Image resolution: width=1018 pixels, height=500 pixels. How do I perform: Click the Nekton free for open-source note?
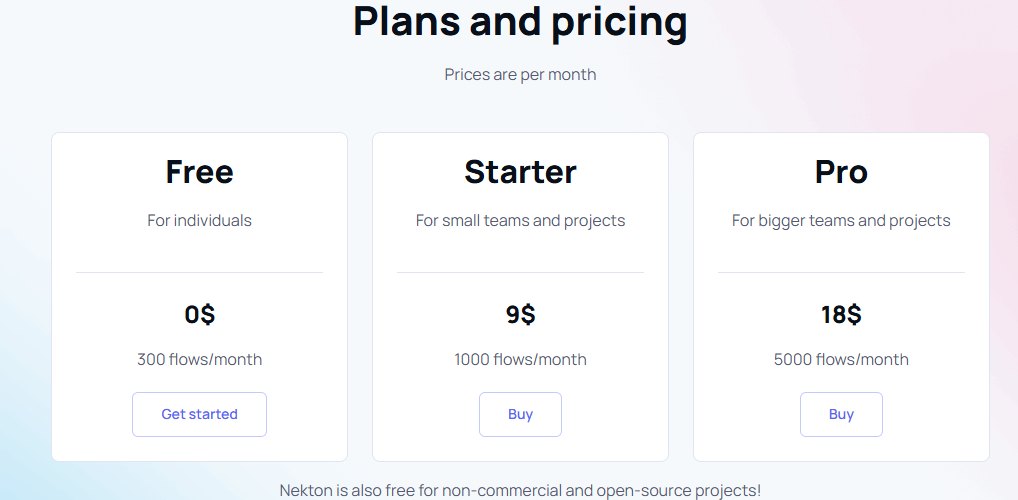(x=520, y=490)
